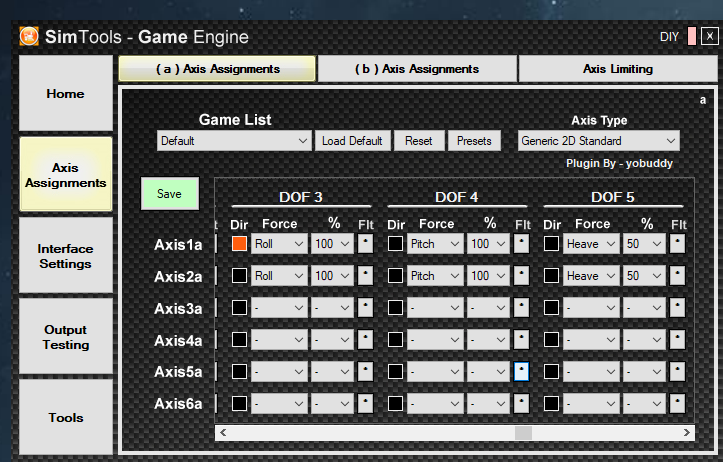Click the 'Plugin By - yobuddy' text
The width and height of the screenshot is (723, 462).
coord(619,163)
